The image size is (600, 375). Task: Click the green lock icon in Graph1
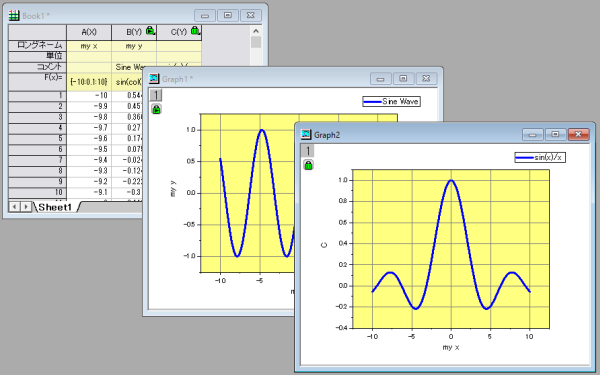(156, 109)
